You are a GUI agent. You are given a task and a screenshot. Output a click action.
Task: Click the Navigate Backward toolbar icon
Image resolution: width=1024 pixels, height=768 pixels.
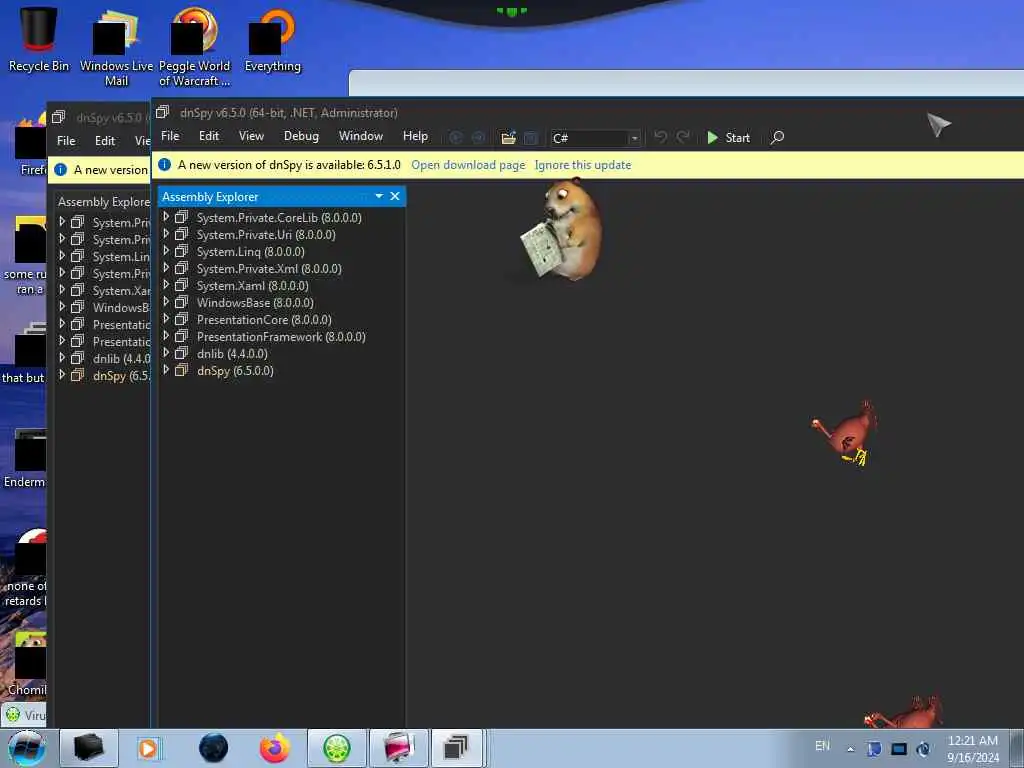click(x=456, y=138)
